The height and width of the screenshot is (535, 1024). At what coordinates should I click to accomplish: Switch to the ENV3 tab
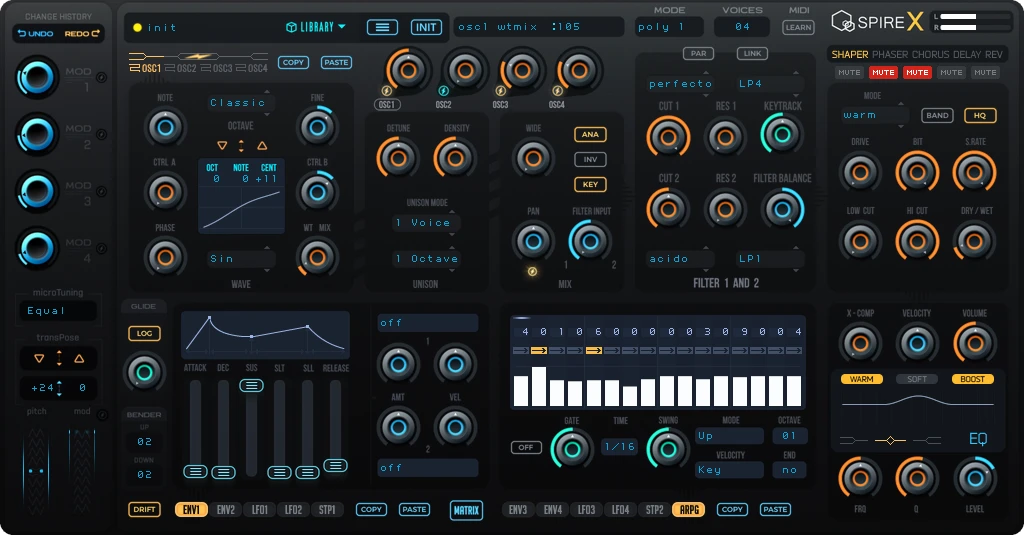pyautogui.click(x=518, y=510)
